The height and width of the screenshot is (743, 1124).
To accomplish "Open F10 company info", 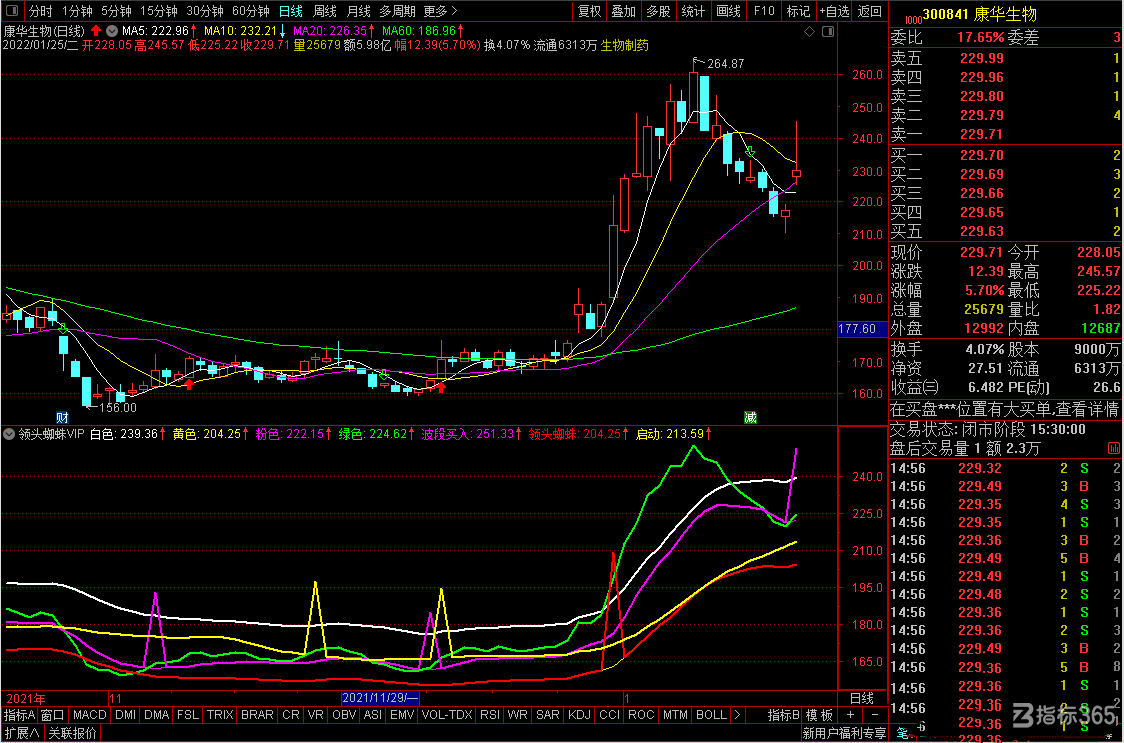I will [763, 11].
